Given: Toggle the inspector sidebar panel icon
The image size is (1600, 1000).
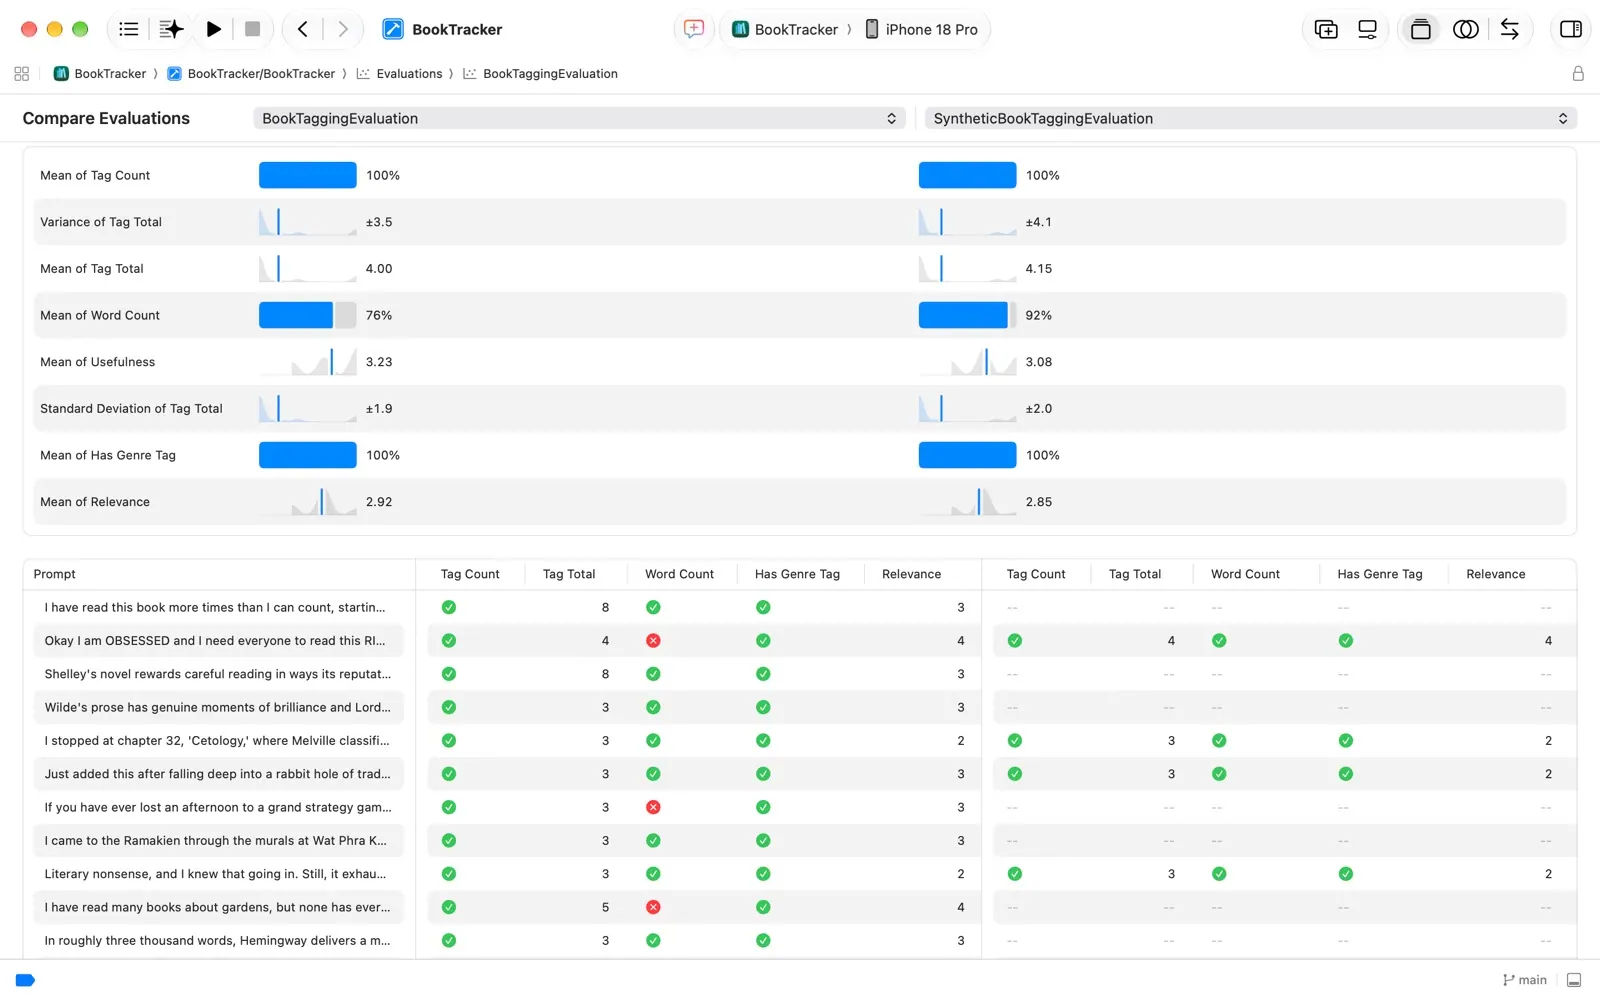Looking at the screenshot, I should point(1570,29).
